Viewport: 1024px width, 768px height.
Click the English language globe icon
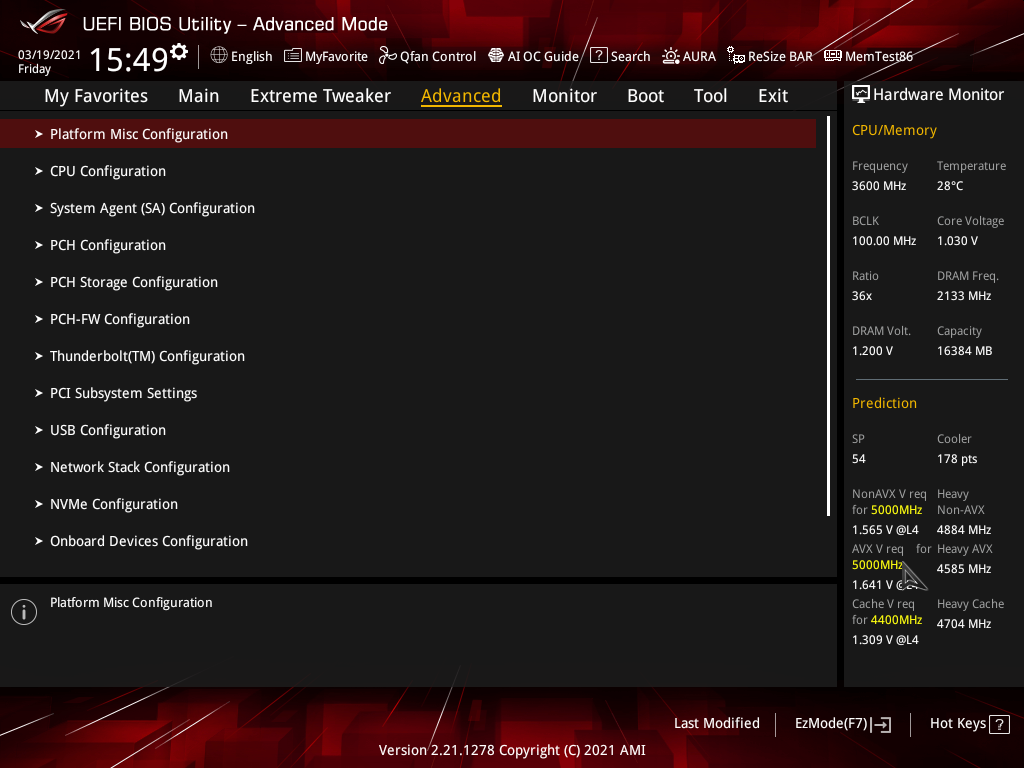[x=219, y=56]
